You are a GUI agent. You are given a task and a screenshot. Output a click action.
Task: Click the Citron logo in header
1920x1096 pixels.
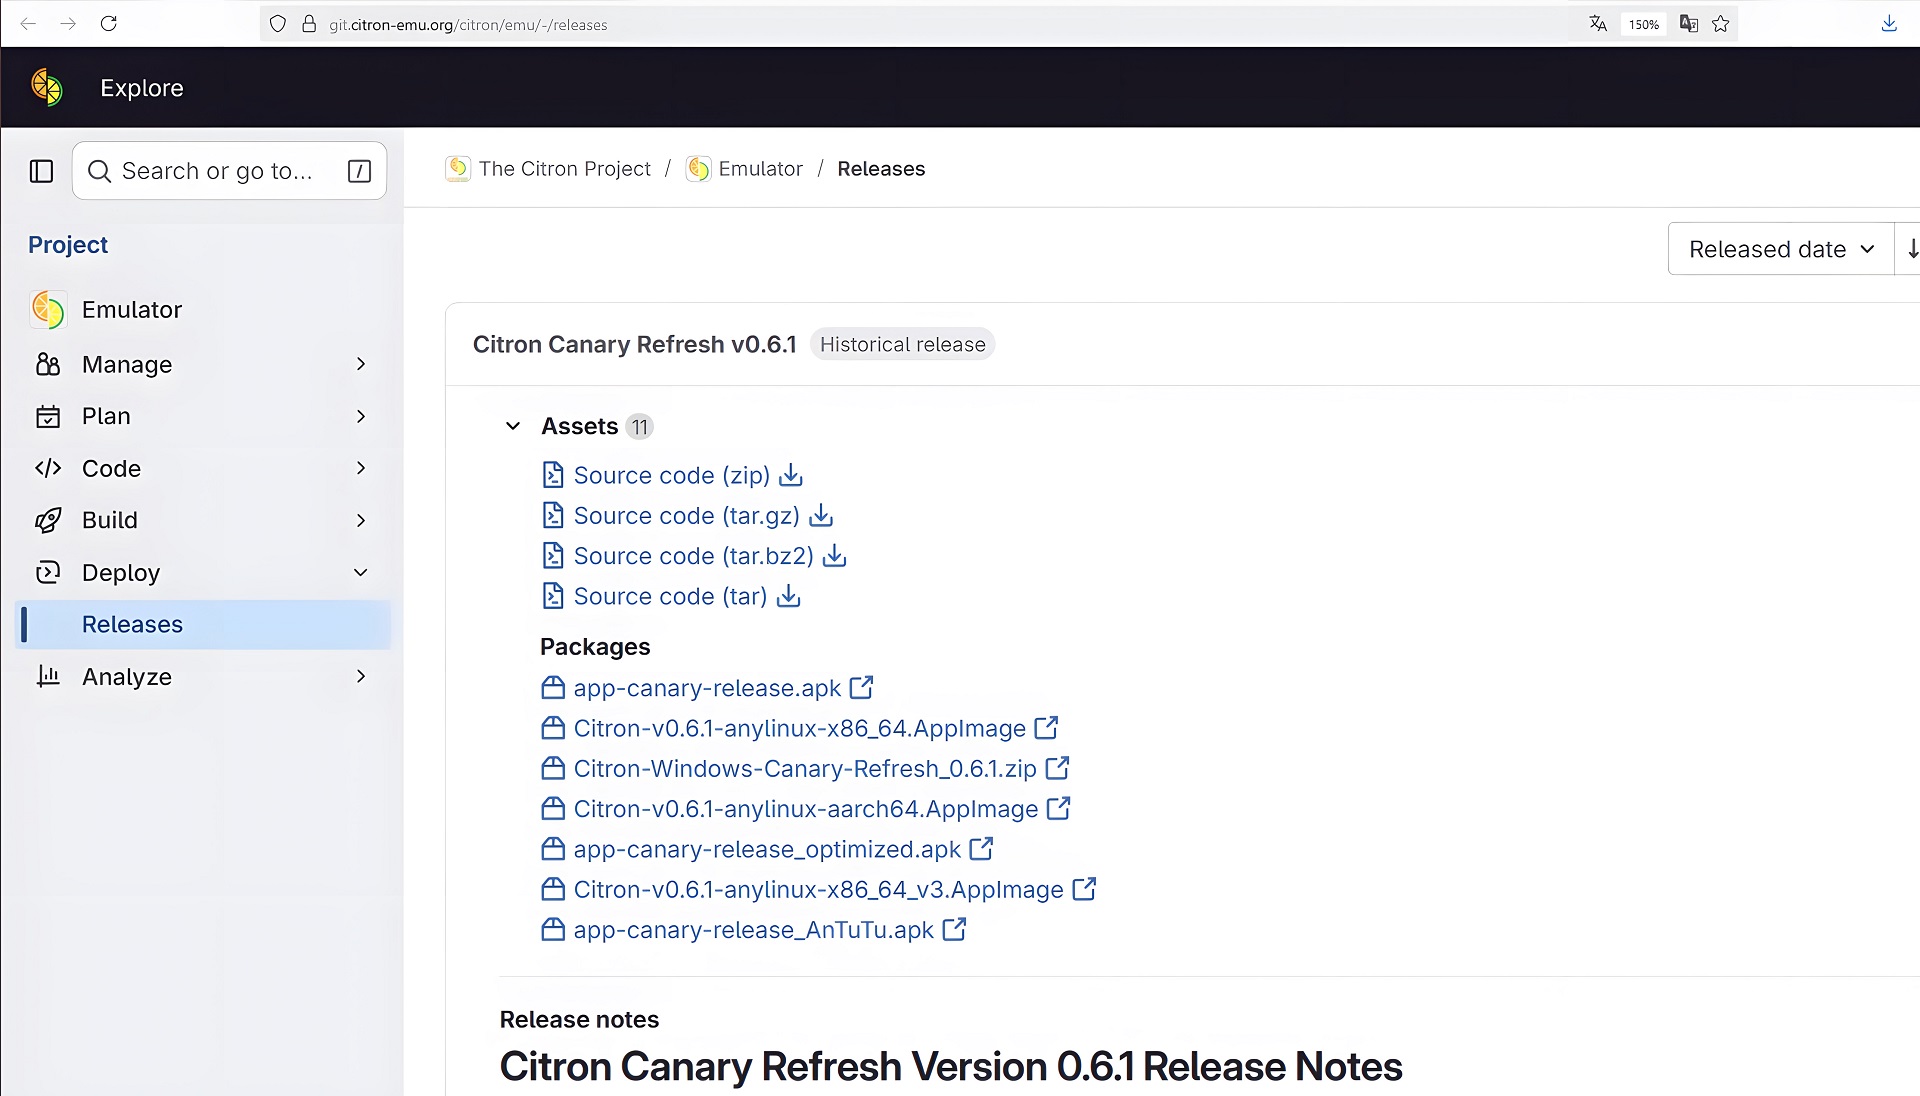(47, 88)
